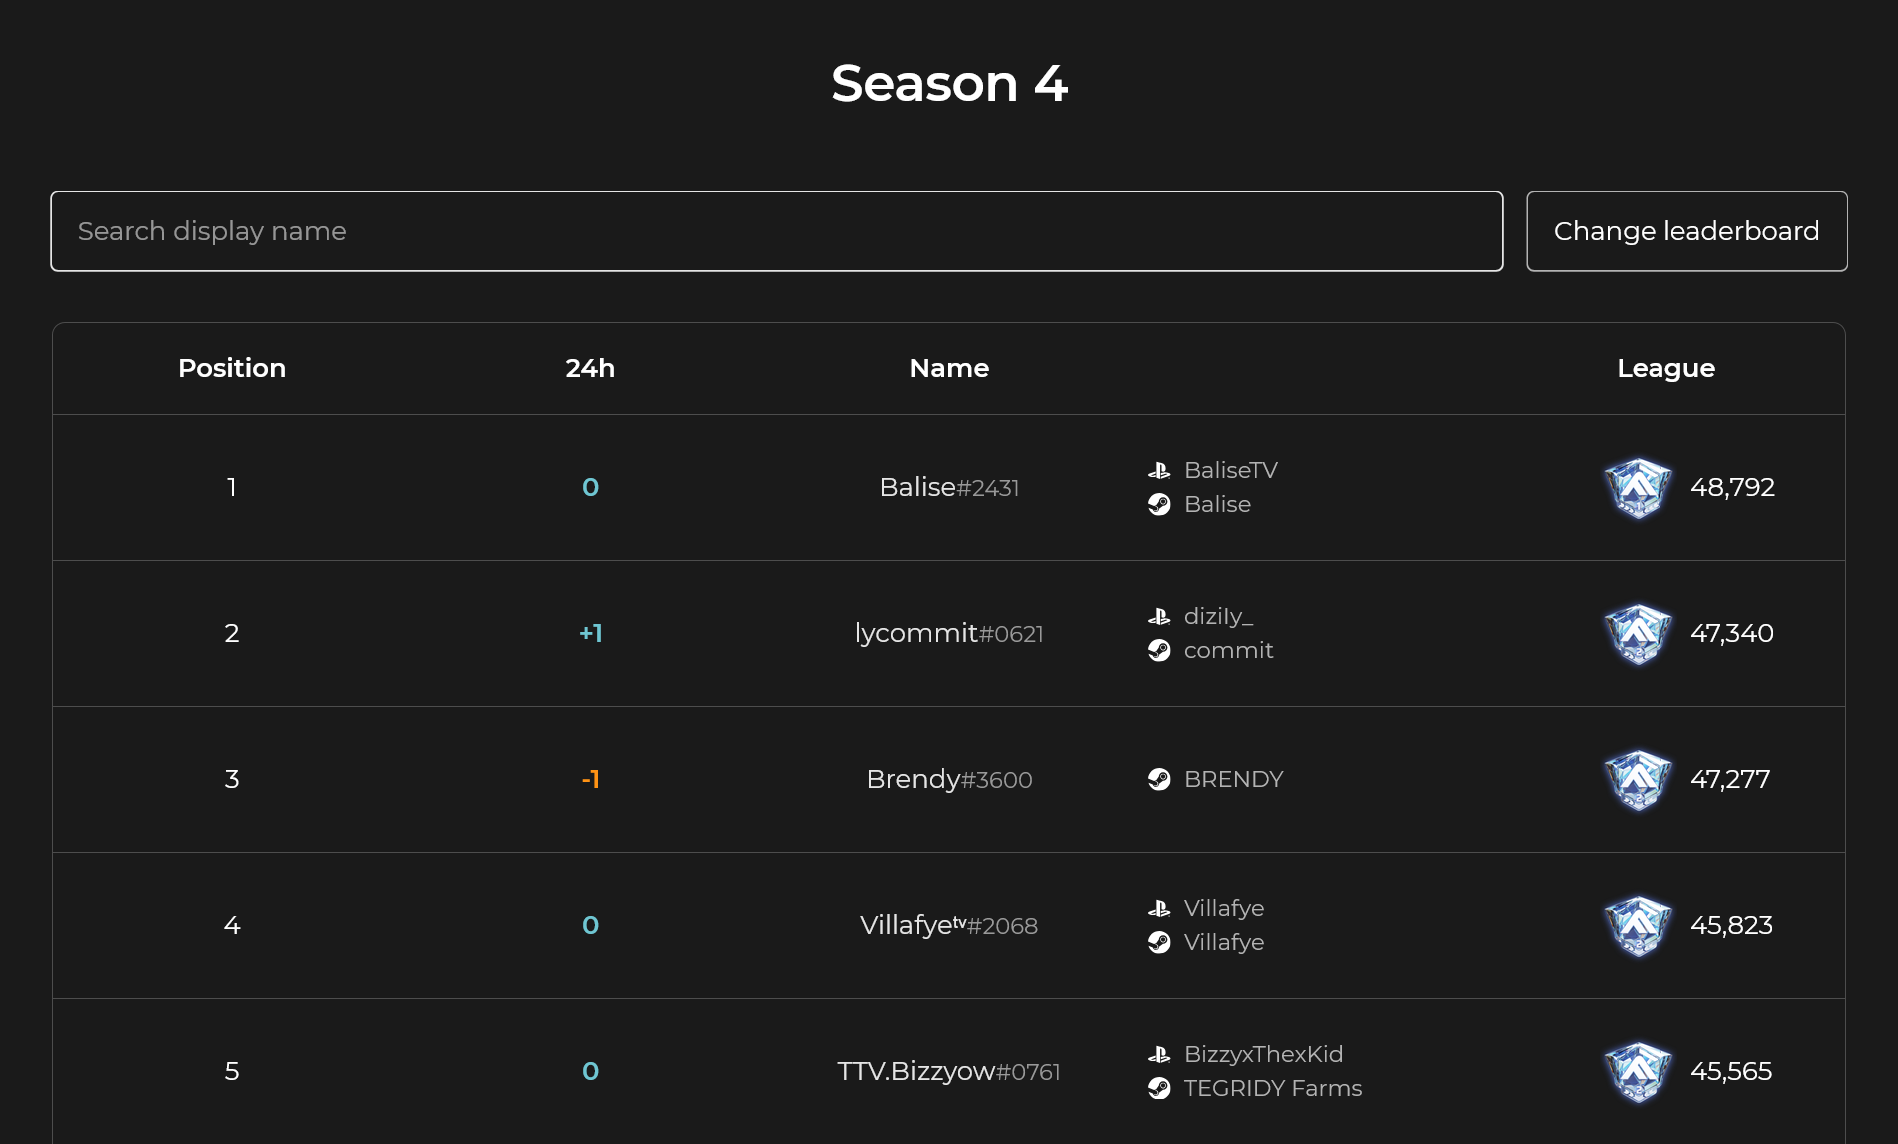Open the Change leaderboard button
This screenshot has width=1898, height=1144.
pos(1686,231)
